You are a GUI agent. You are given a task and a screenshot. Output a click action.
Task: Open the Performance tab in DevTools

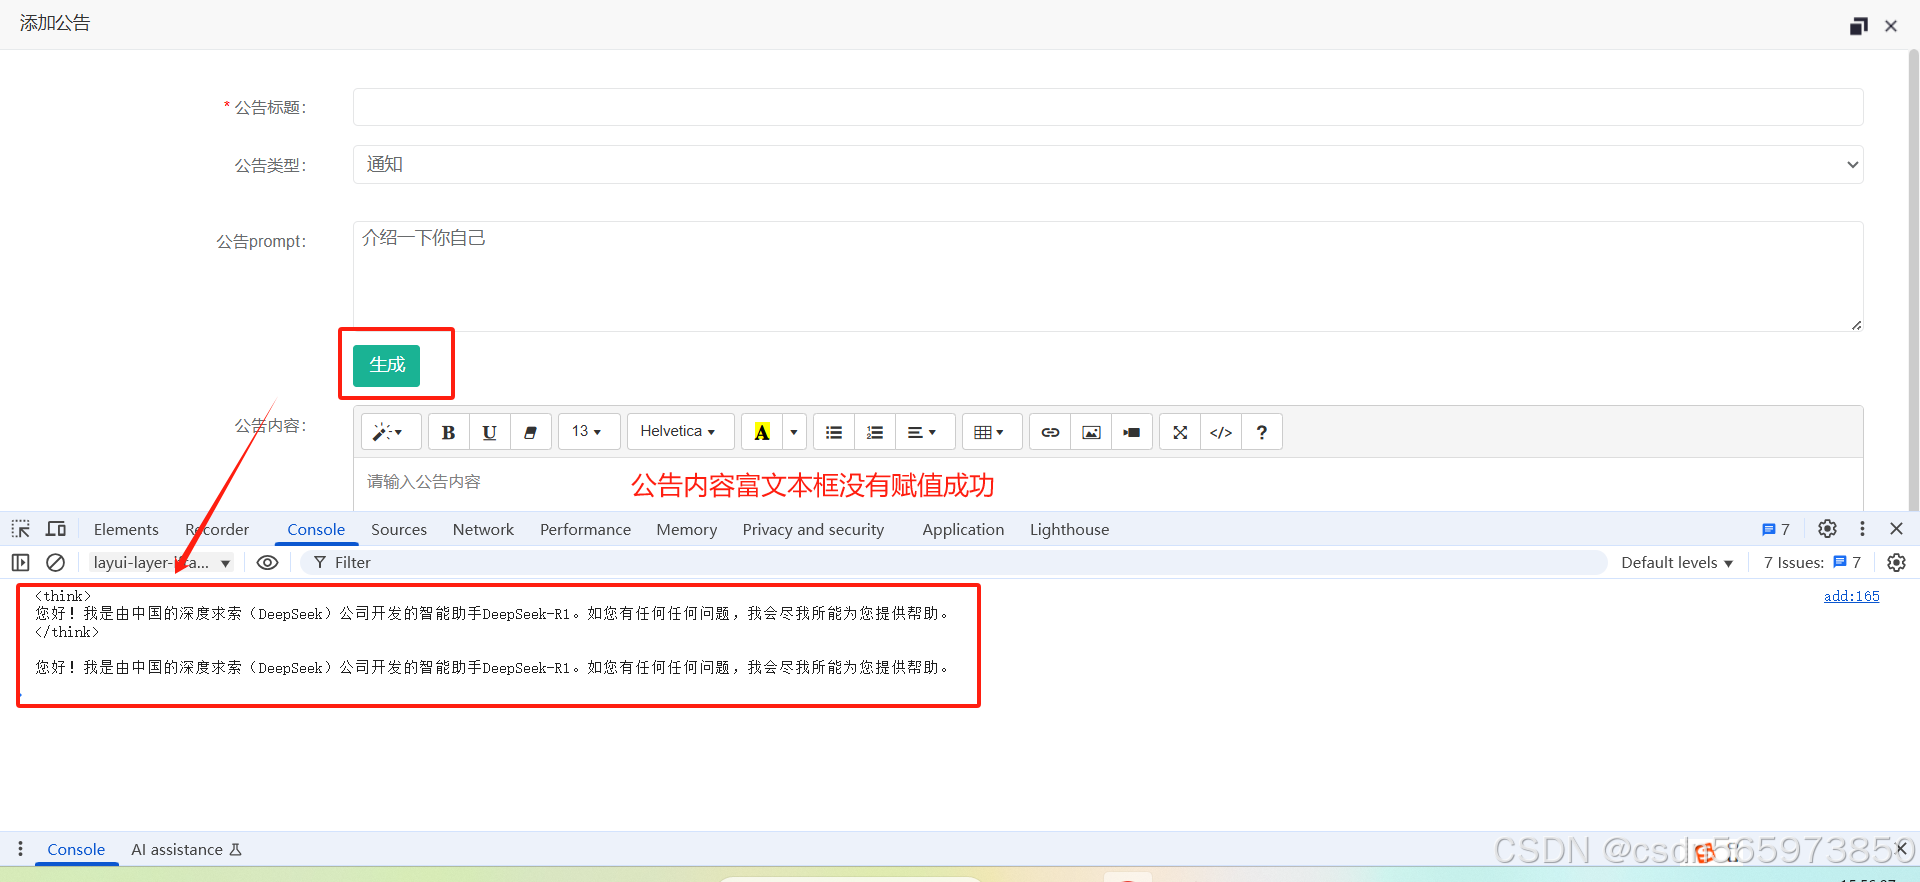click(x=585, y=529)
